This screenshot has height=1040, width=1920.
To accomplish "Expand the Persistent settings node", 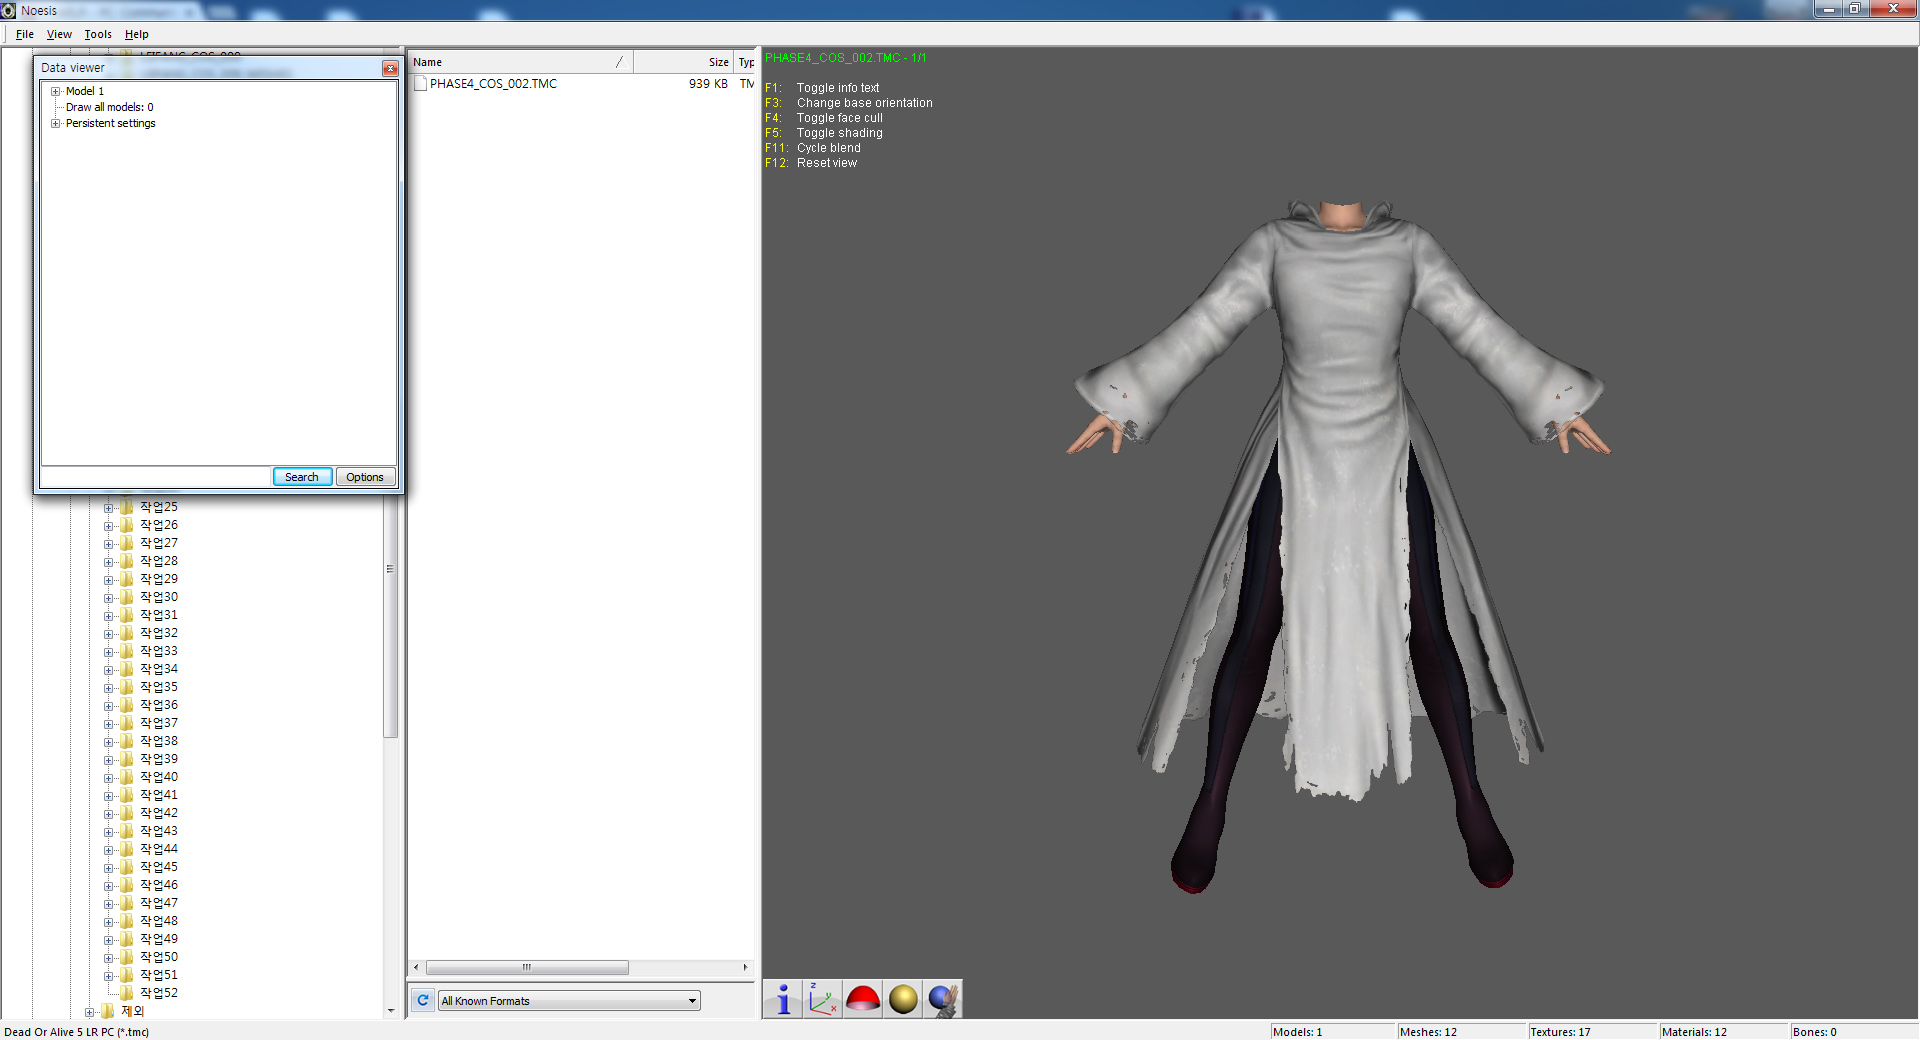I will click(x=56, y=123).
